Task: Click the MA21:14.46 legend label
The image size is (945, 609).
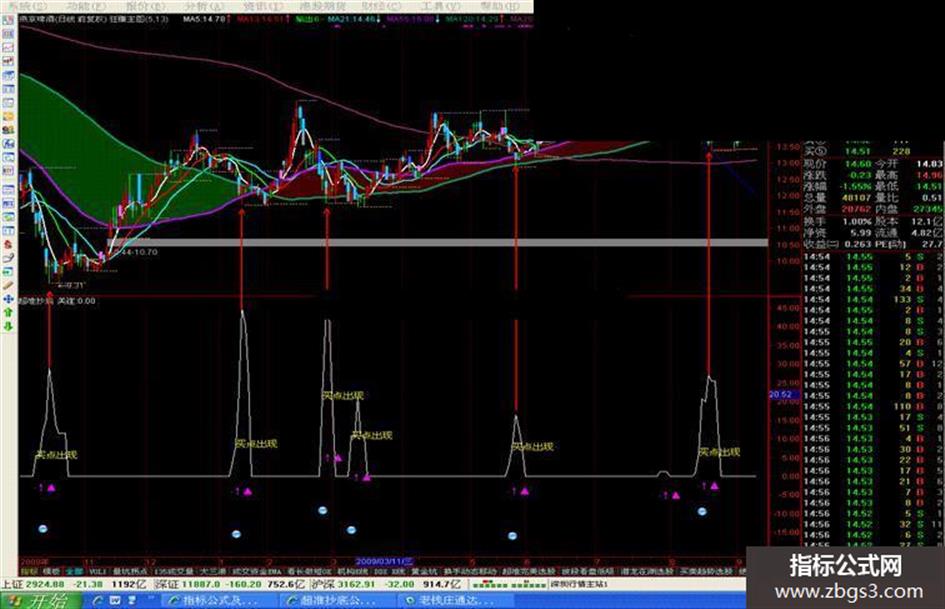Action: 353,19
